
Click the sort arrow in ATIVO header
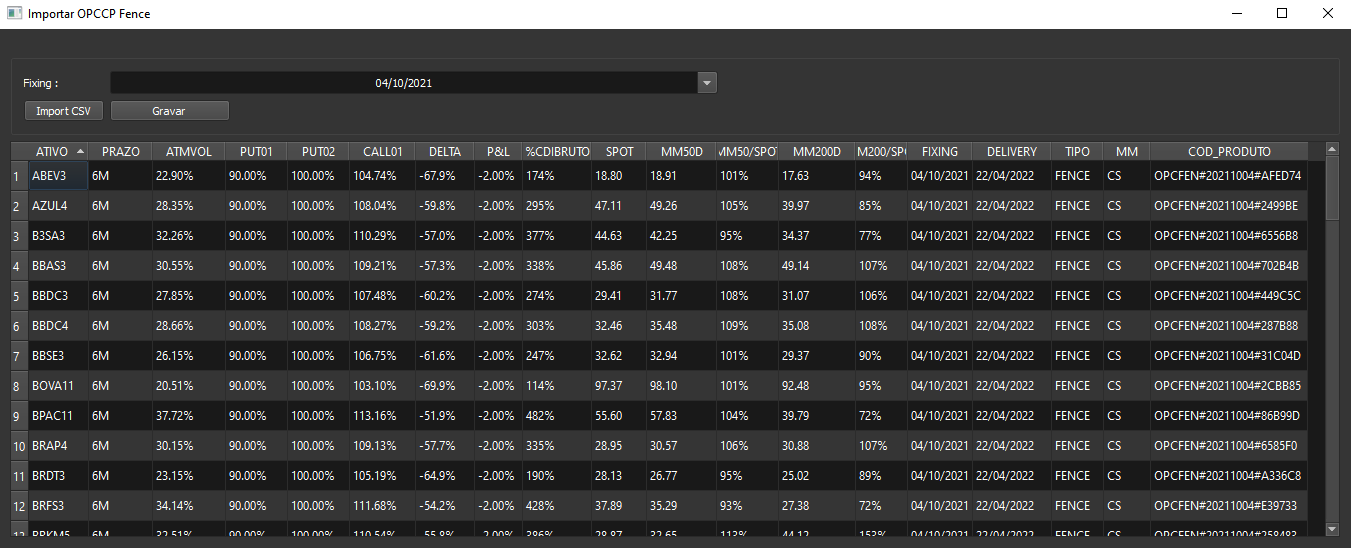pyautogui.click(x=80, y=151)
